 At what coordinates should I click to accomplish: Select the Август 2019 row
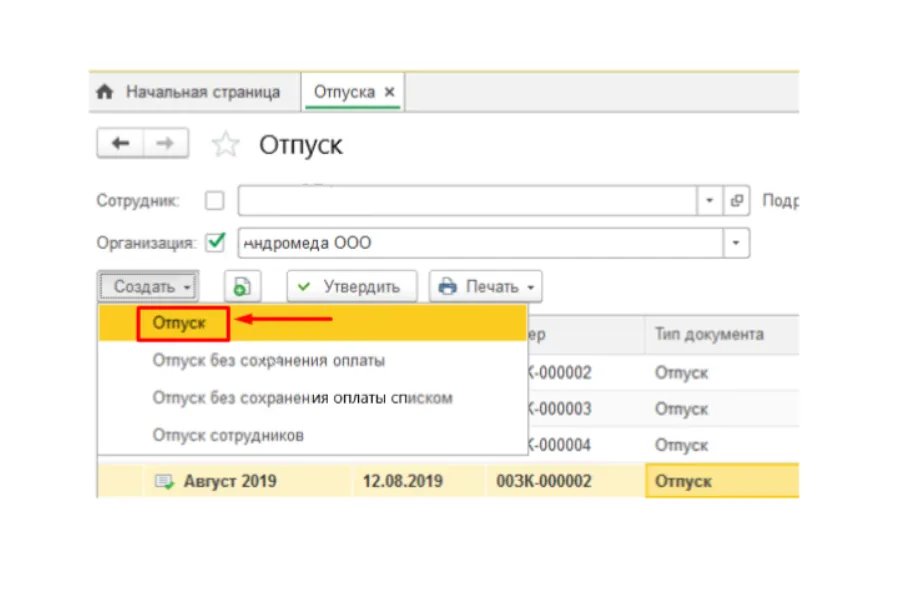point(448,481)
